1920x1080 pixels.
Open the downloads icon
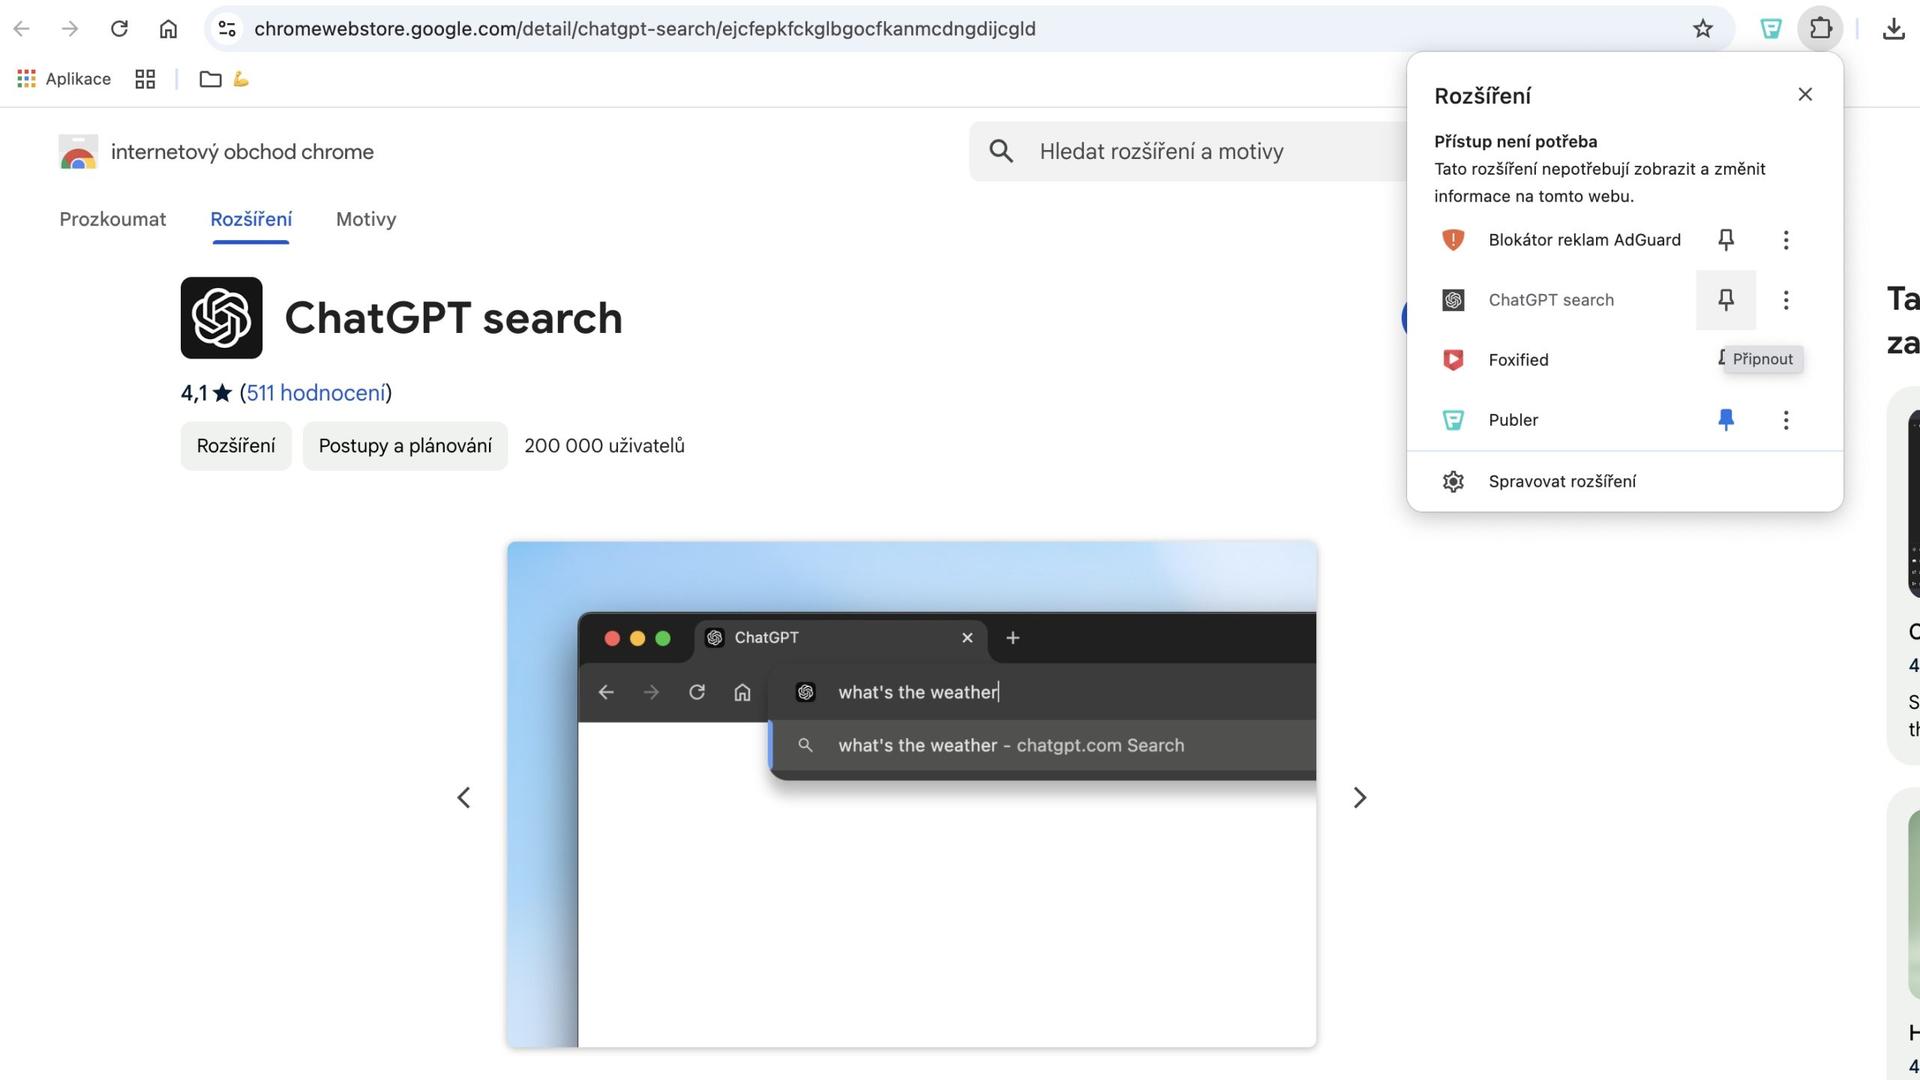[x=1893, y=29]
